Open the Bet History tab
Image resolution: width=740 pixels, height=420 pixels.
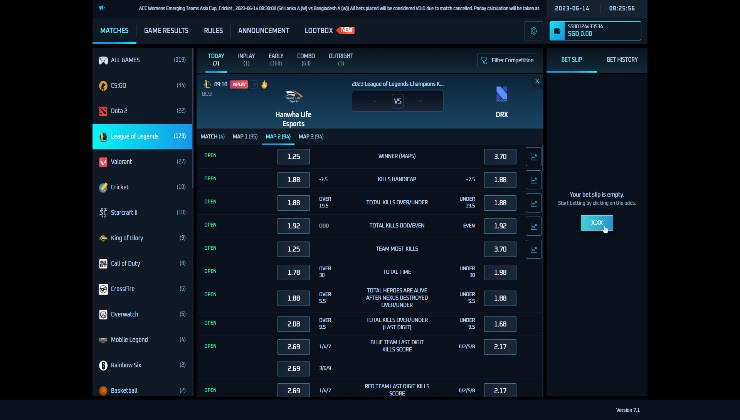click(x=621, y=60)
